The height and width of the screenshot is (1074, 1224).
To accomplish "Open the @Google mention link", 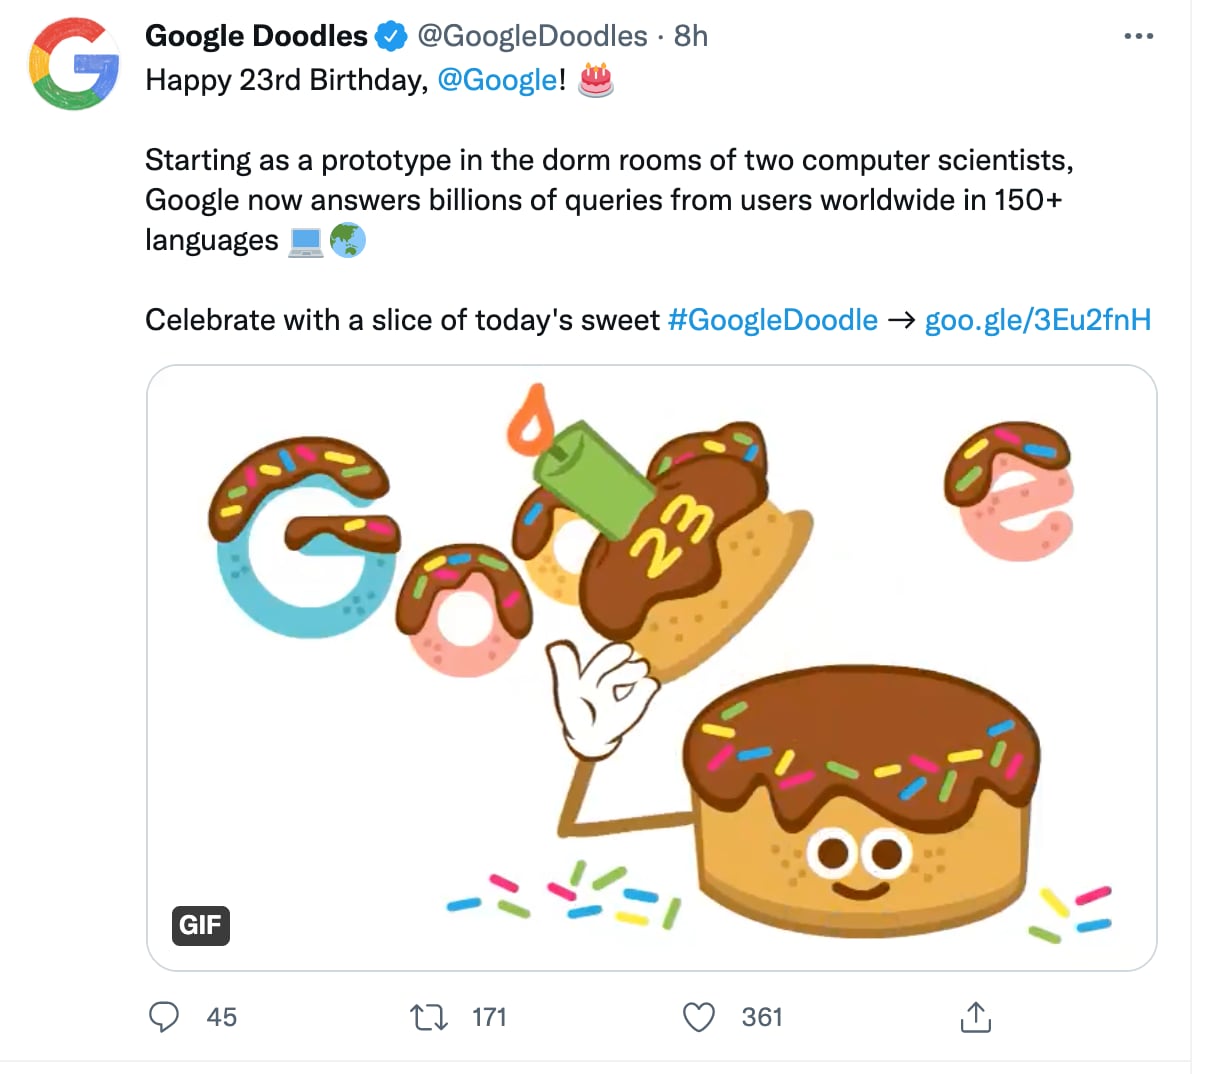I will (497, 80).
